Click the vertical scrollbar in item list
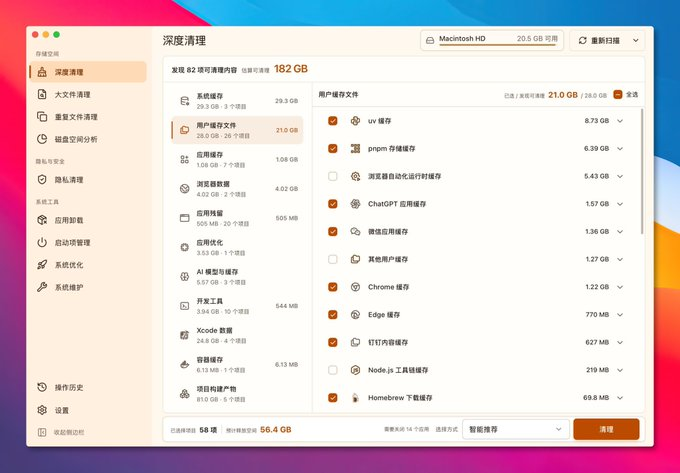This screenshot has width=680, height=473. (642, 171)
